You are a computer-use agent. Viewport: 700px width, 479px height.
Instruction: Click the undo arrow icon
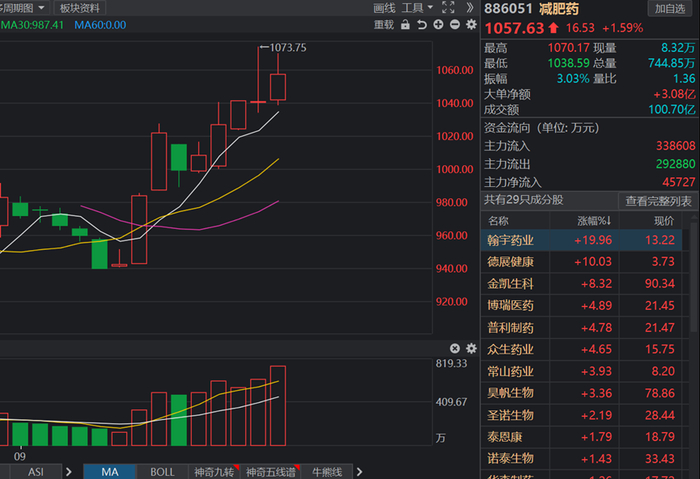click(422, 25)
